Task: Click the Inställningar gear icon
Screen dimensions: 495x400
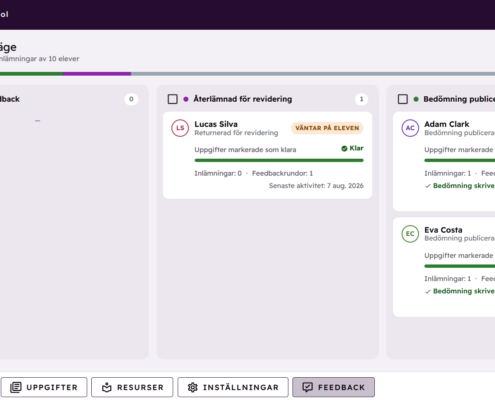Action: tap(193, 387)
